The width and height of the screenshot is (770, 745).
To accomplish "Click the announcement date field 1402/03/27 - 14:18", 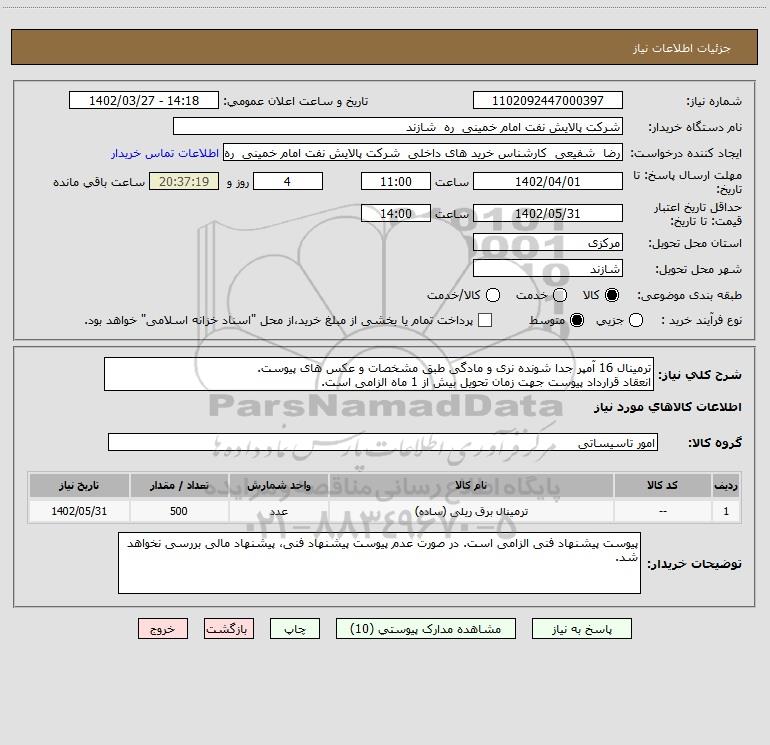I will 144,100.
